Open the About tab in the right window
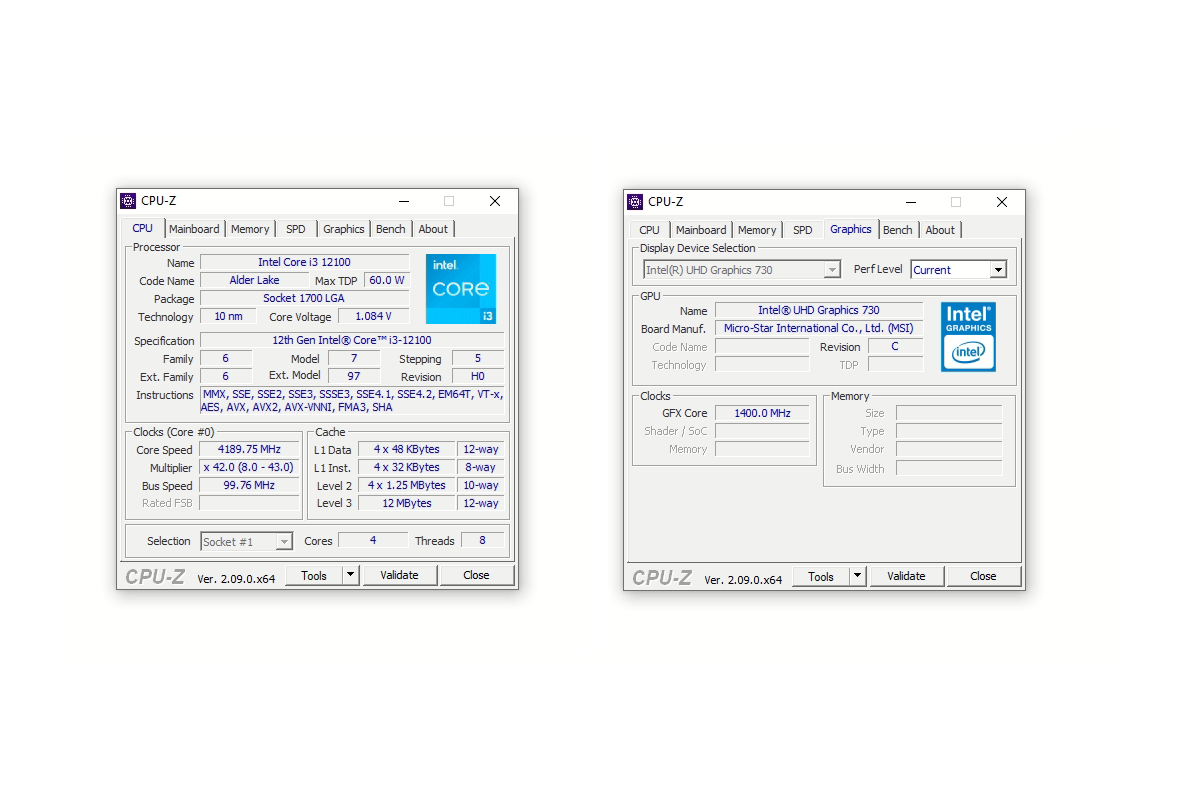 pos(940,230)
